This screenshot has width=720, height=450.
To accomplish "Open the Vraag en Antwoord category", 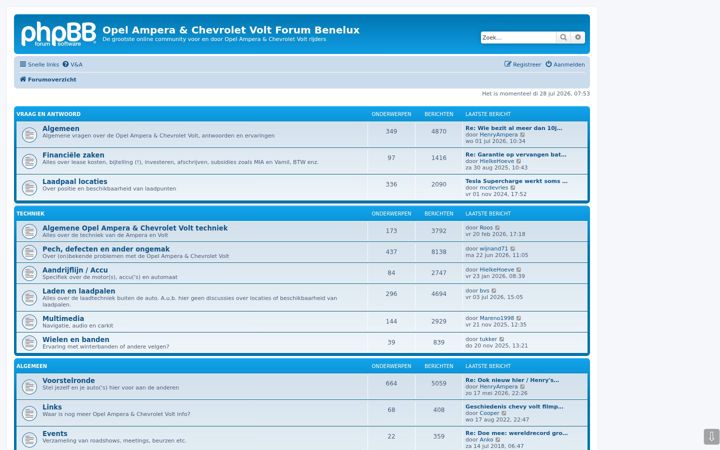I will (49, 114).
